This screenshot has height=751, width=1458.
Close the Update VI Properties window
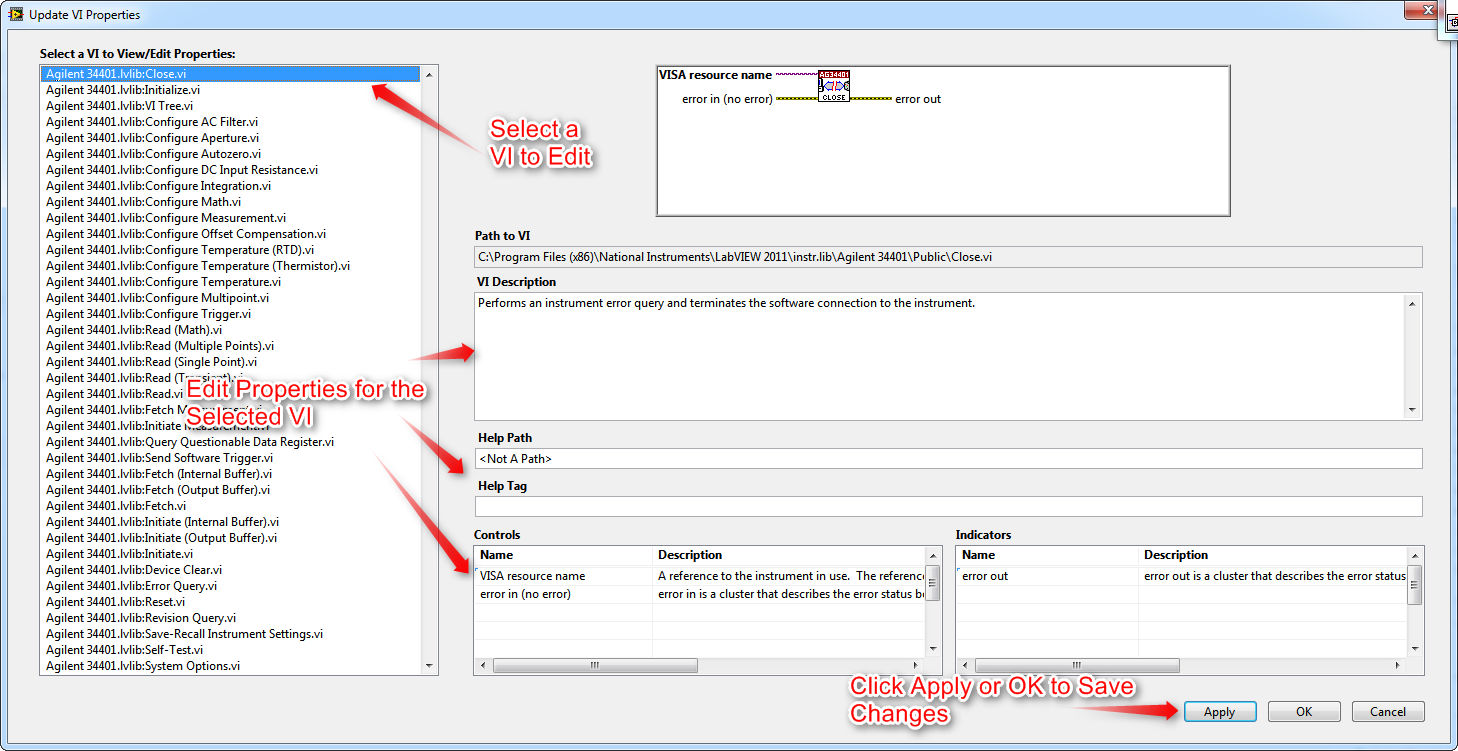tap(1423, 10)
